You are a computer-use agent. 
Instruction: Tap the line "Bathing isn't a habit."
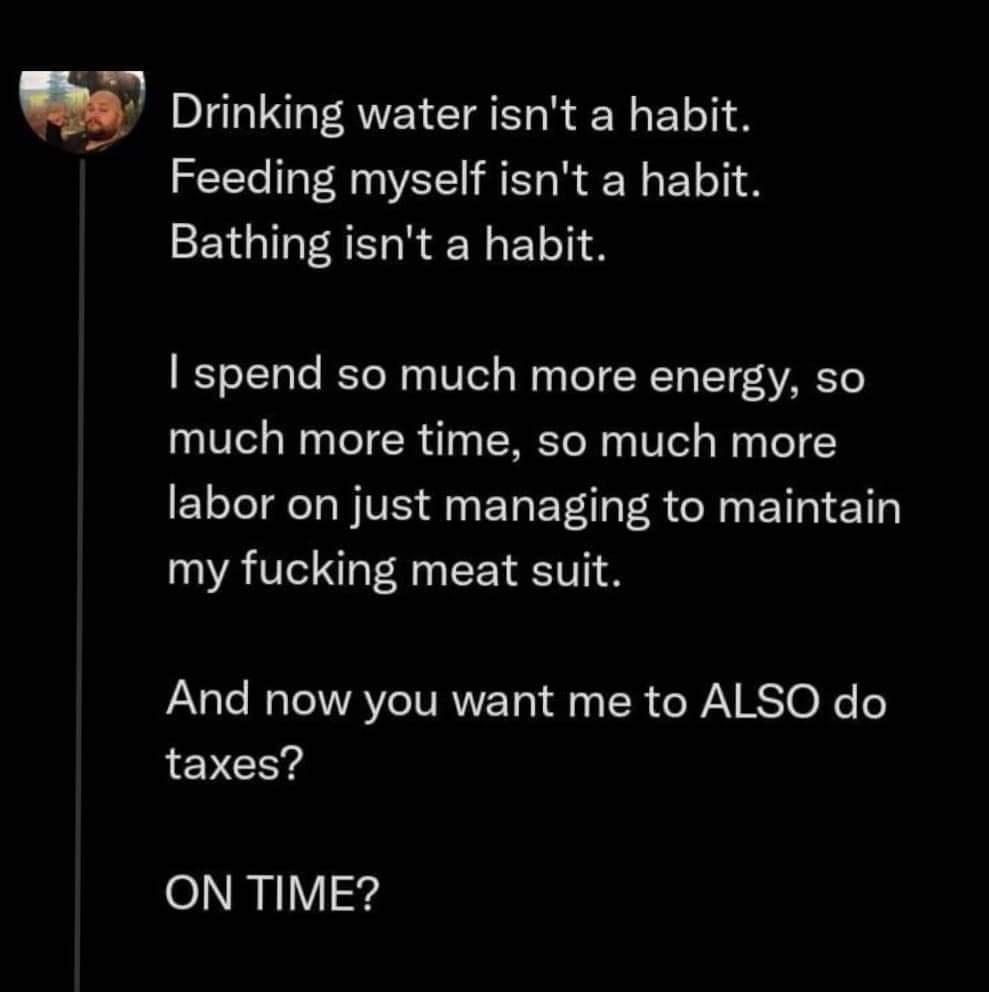[x=388, y=243]
